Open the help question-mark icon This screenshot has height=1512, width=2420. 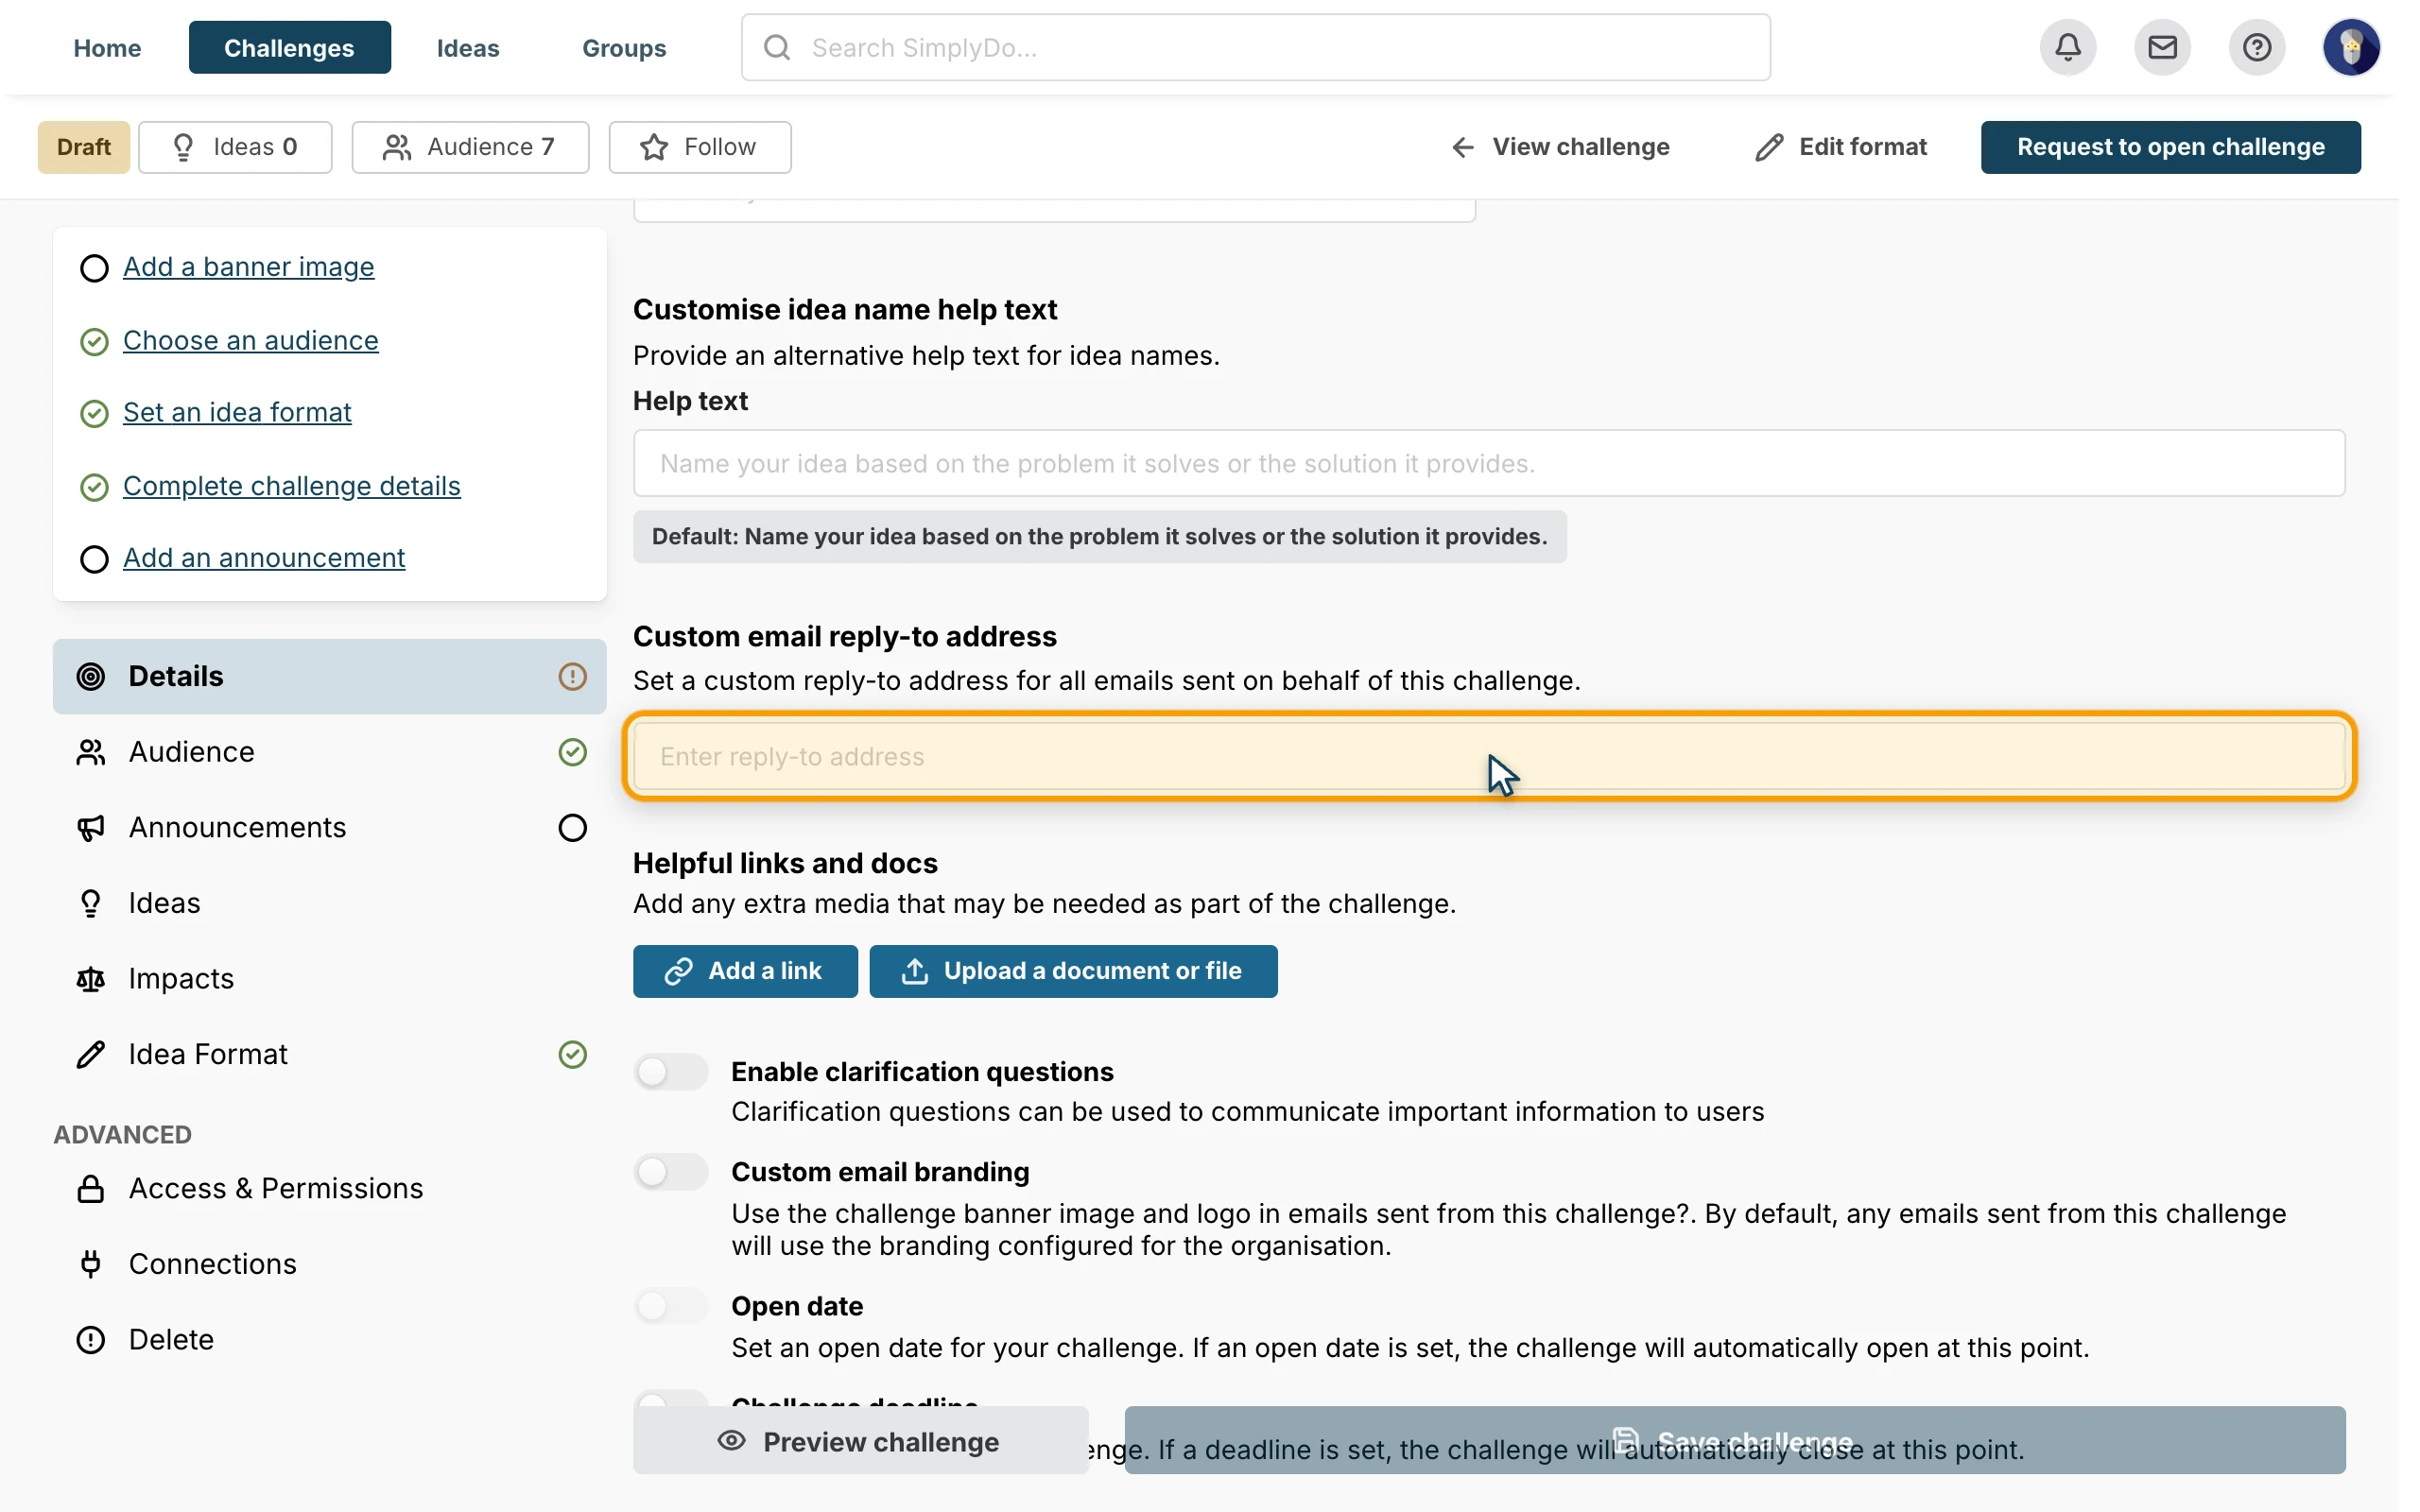coord(2256,47)
